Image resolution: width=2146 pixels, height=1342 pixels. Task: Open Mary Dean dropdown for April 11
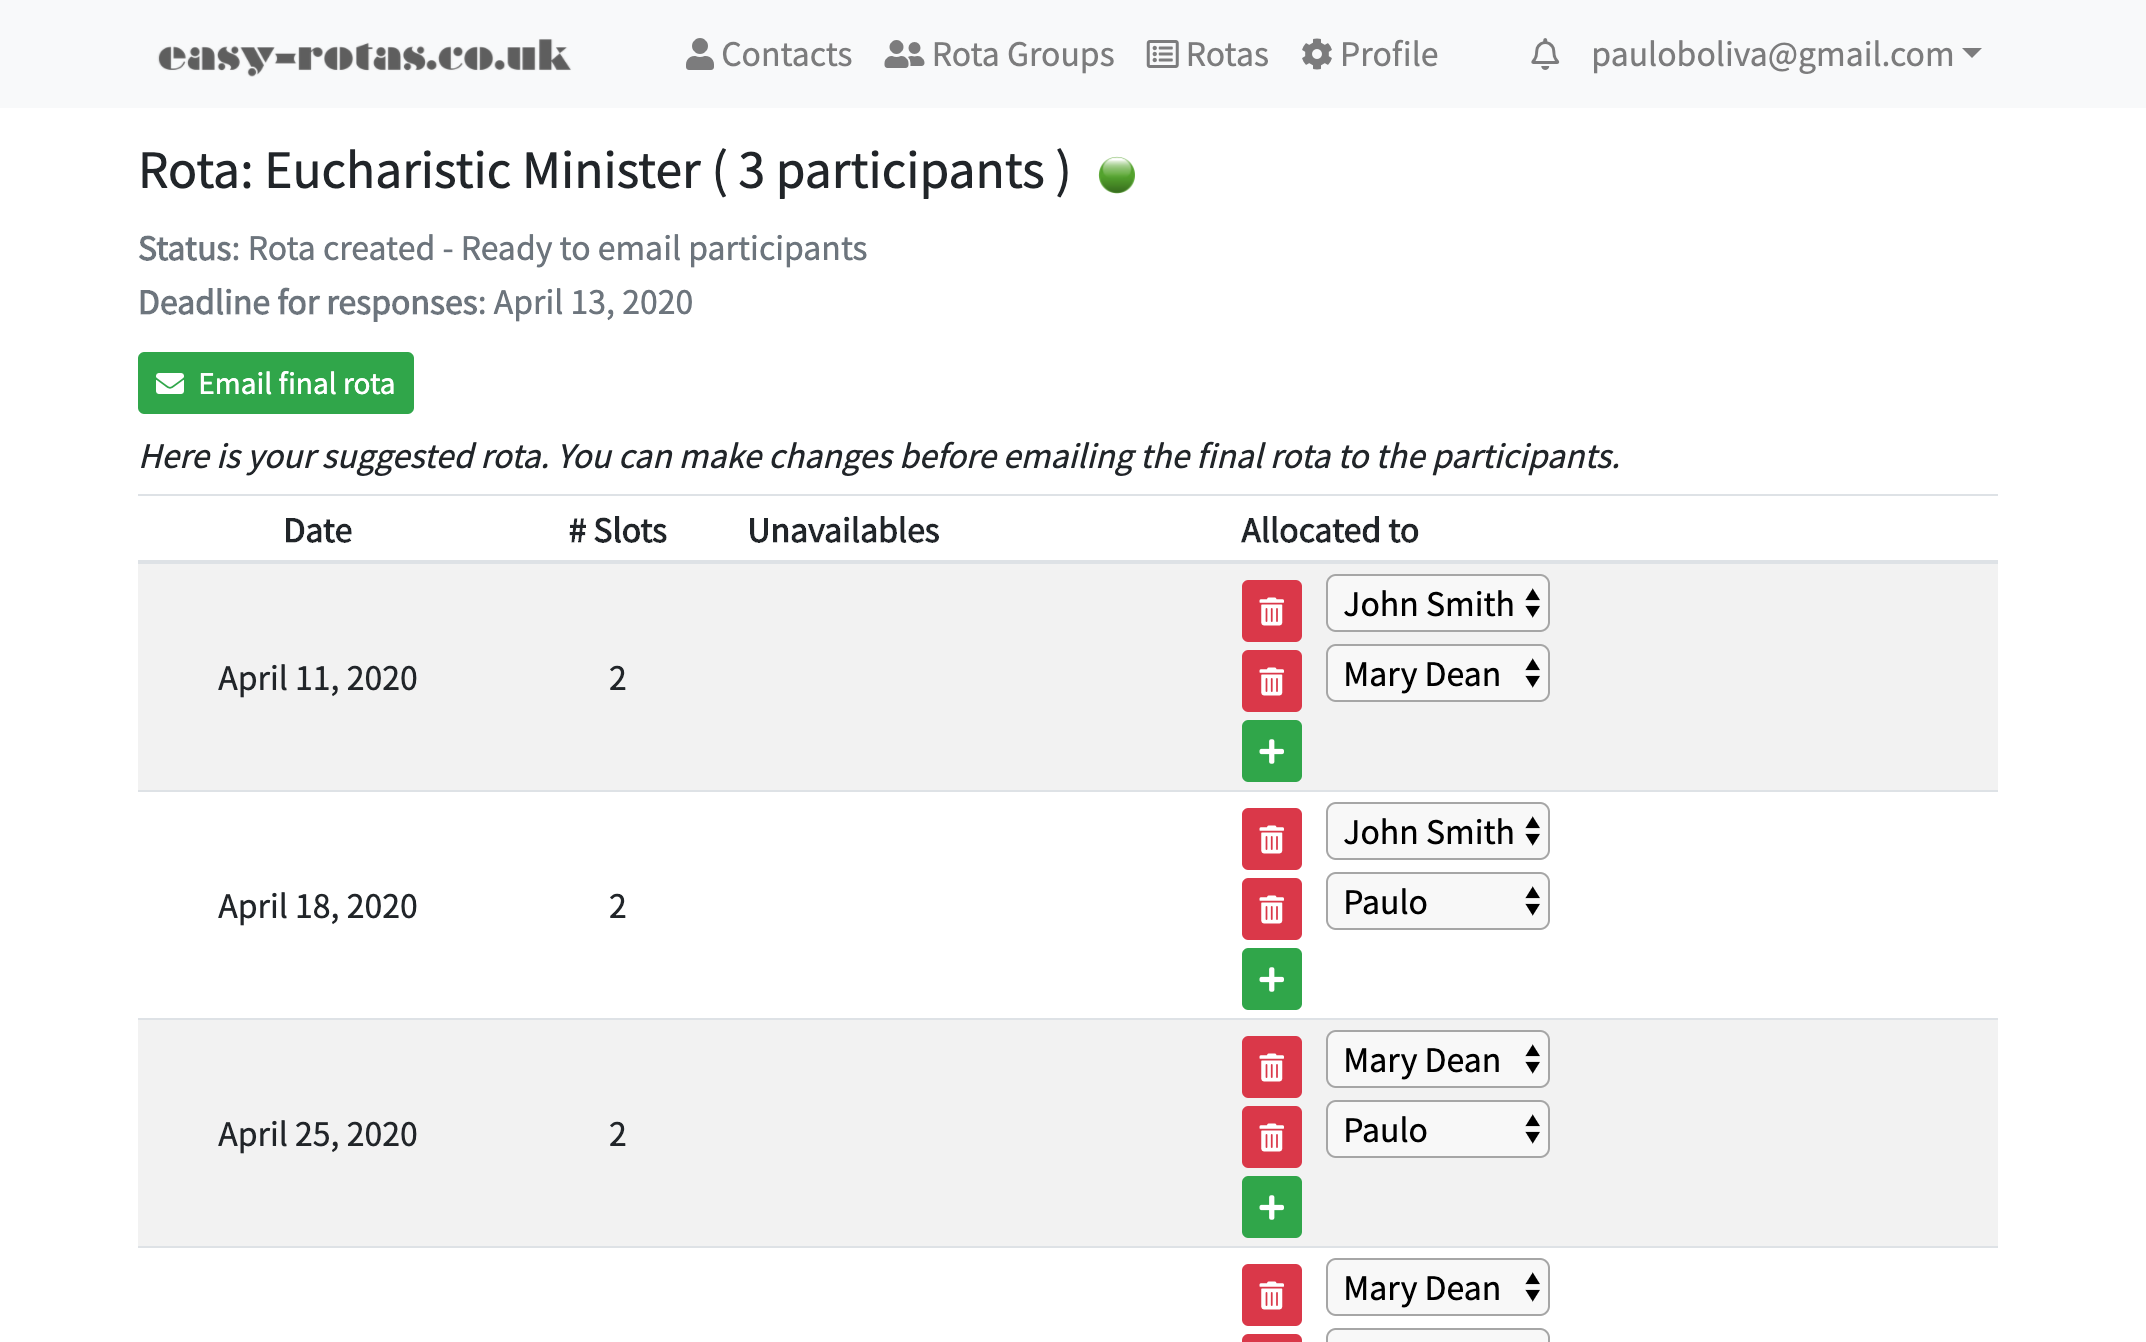pyautogui.click(x=1437, y=674)
